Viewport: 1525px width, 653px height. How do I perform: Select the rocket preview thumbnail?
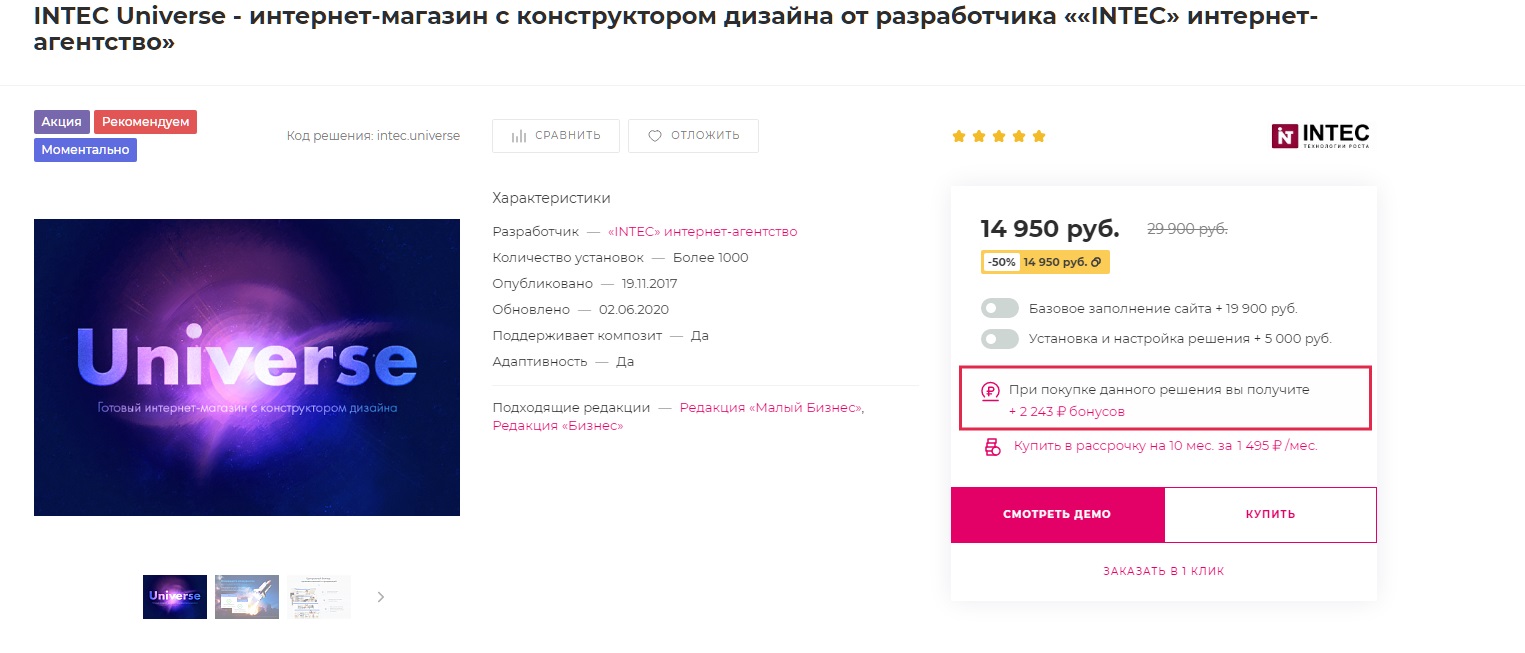point(247,597)
